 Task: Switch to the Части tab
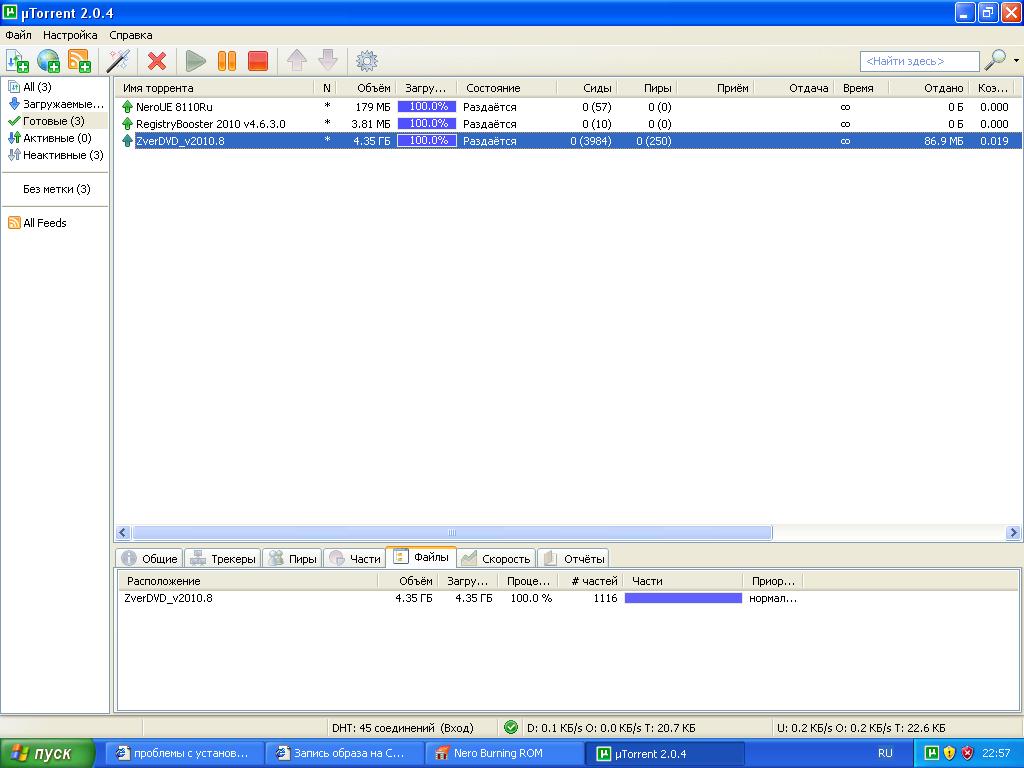(355, 558)
